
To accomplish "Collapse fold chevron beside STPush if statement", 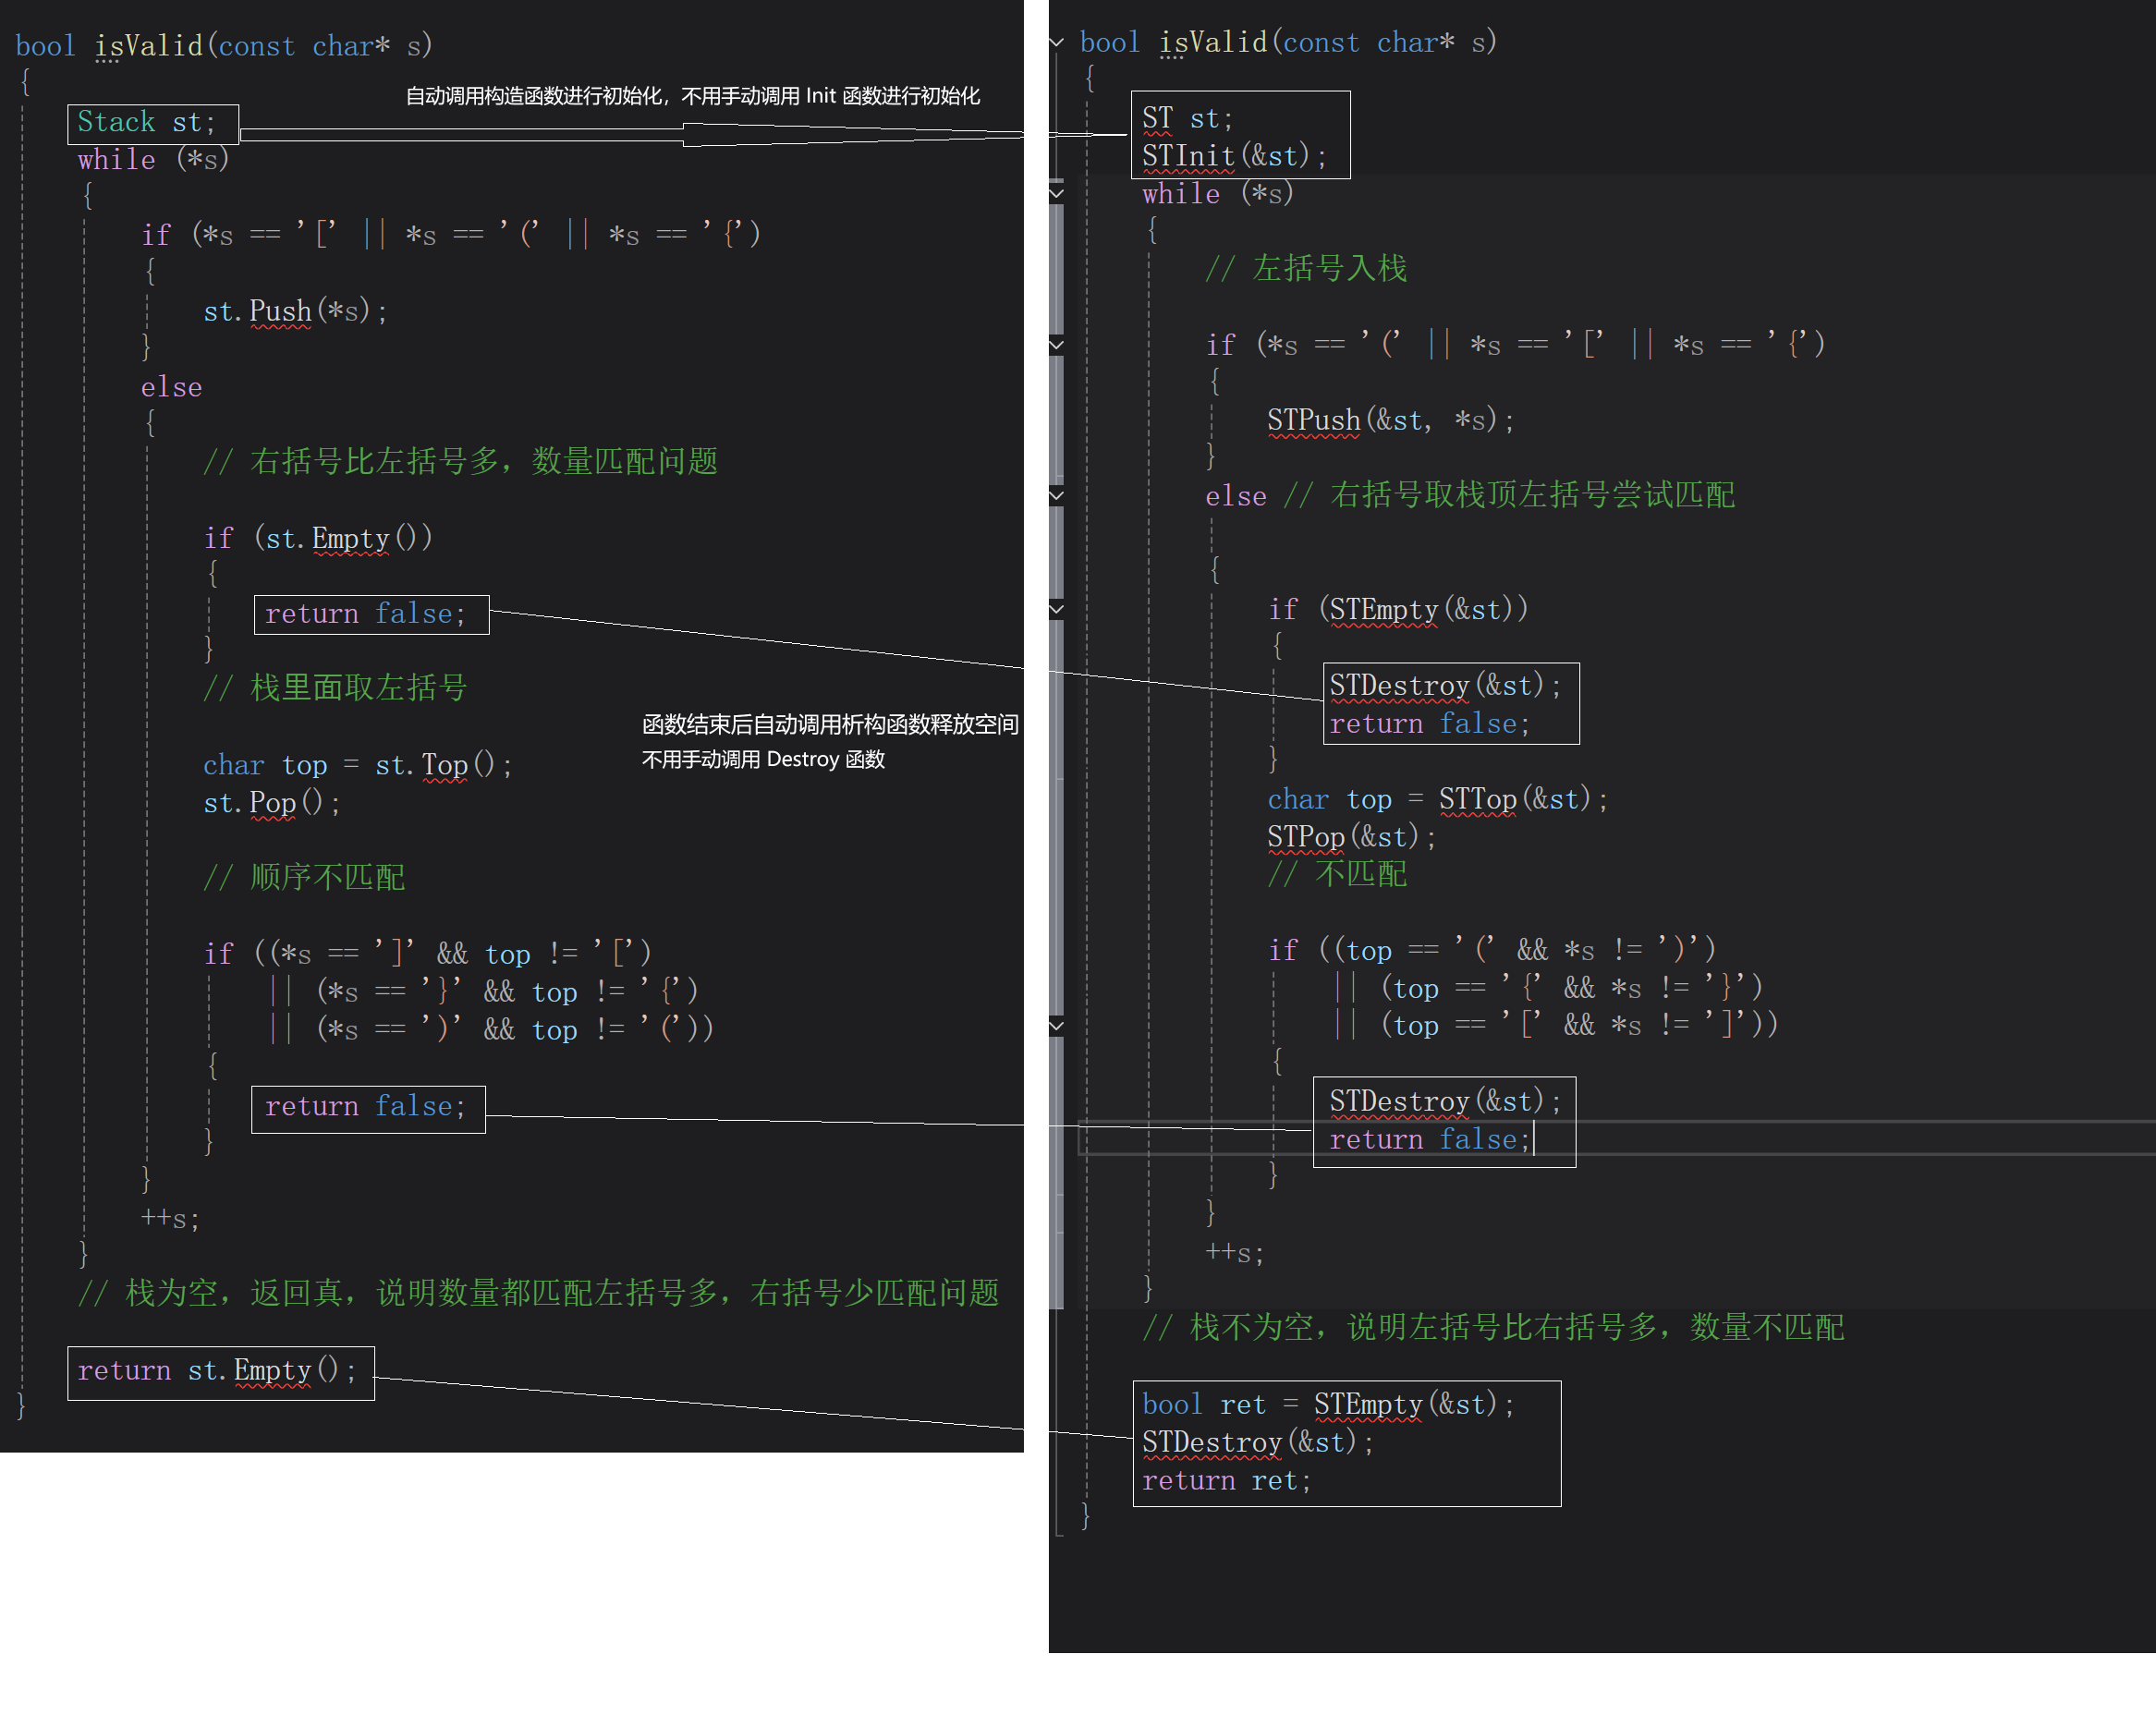I will tap(1056, 345).
